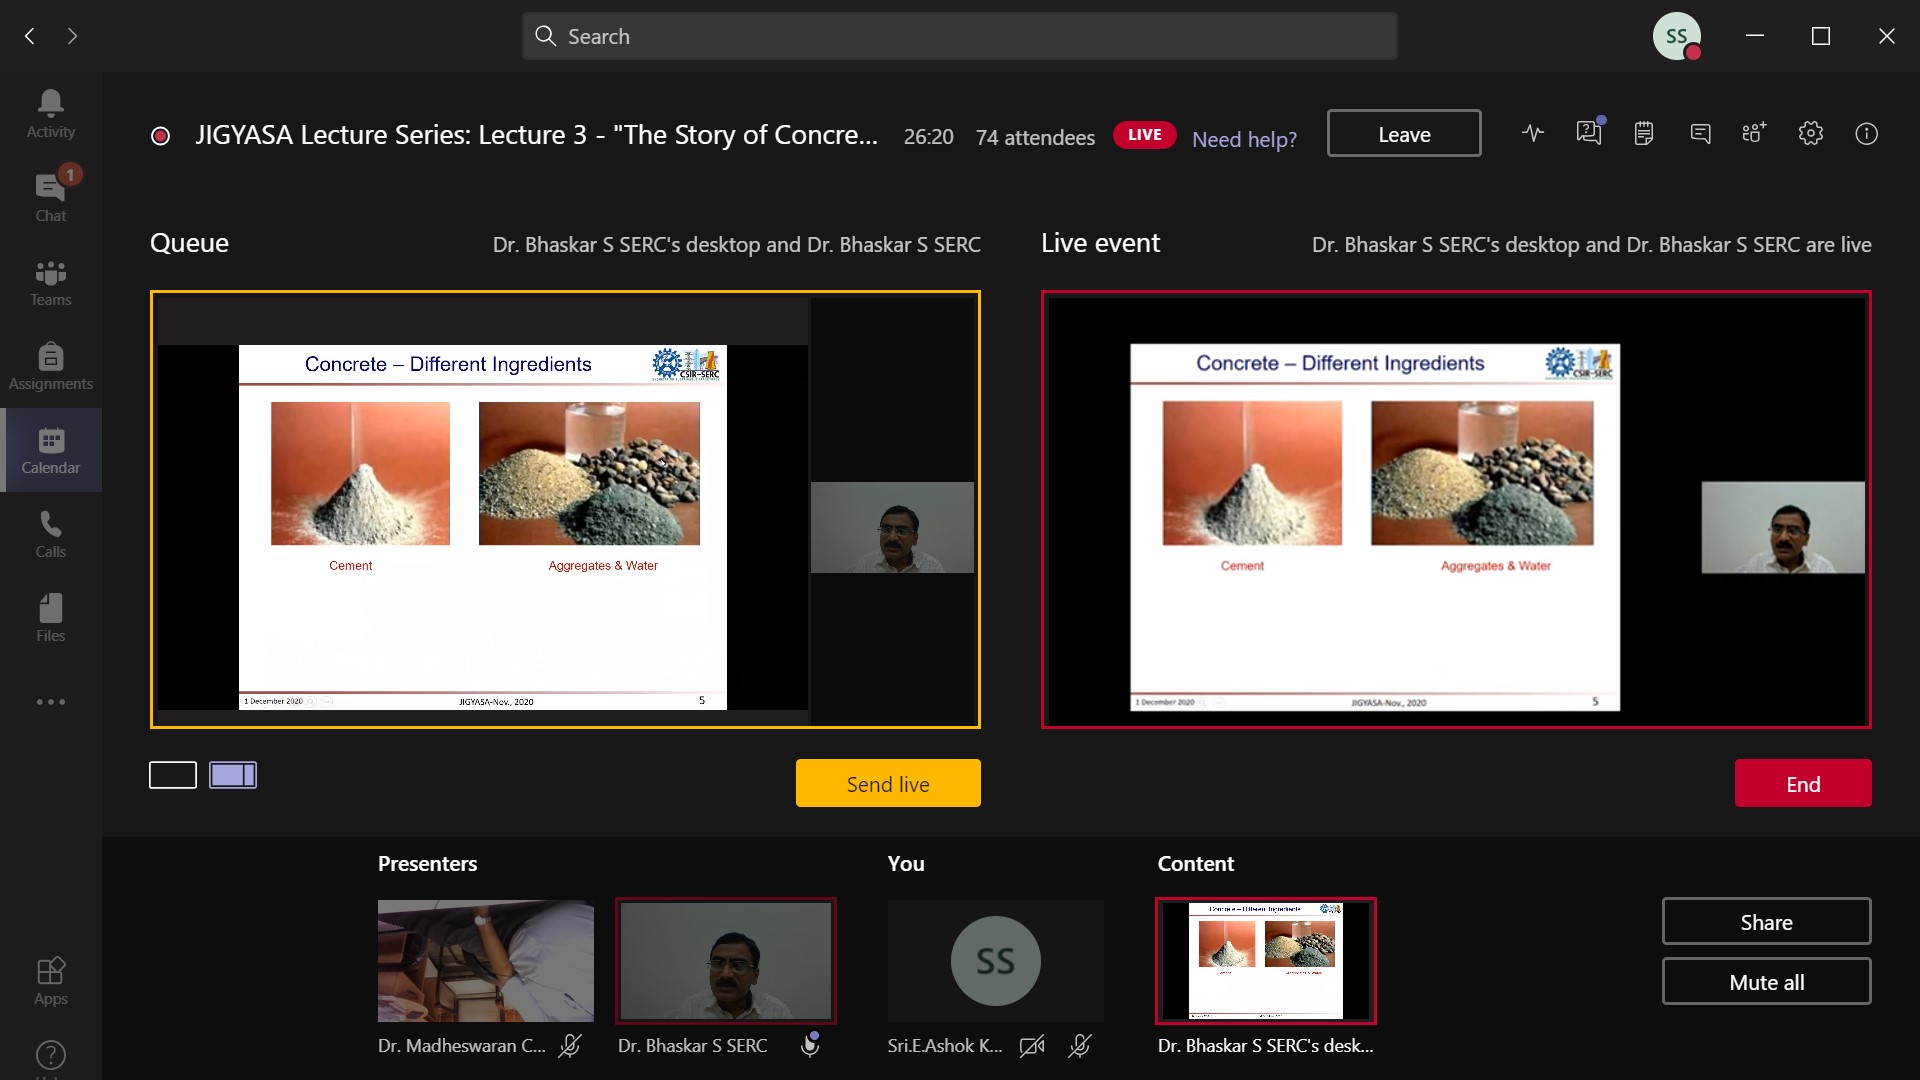The width and height of the screenshot is (1920, 1080).
Task: Click the Live event preview window
Action: click(x=1456, y=510)
